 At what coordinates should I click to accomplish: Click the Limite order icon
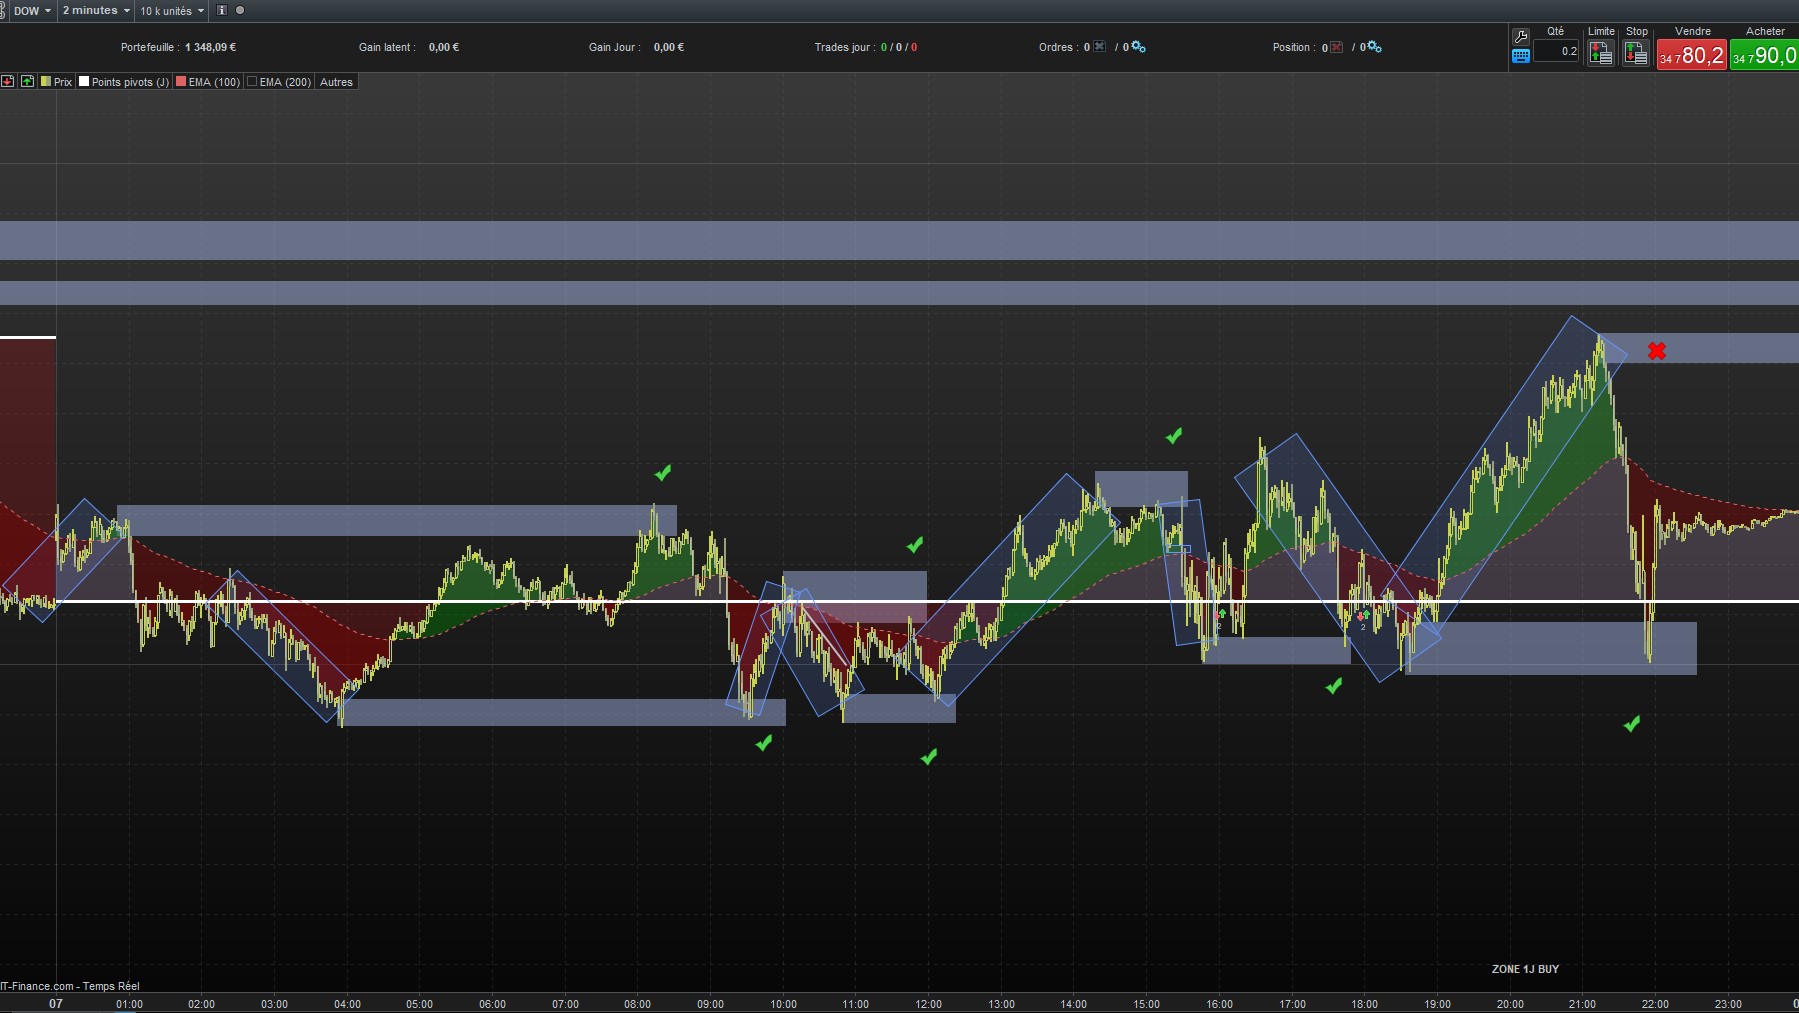1601,53
